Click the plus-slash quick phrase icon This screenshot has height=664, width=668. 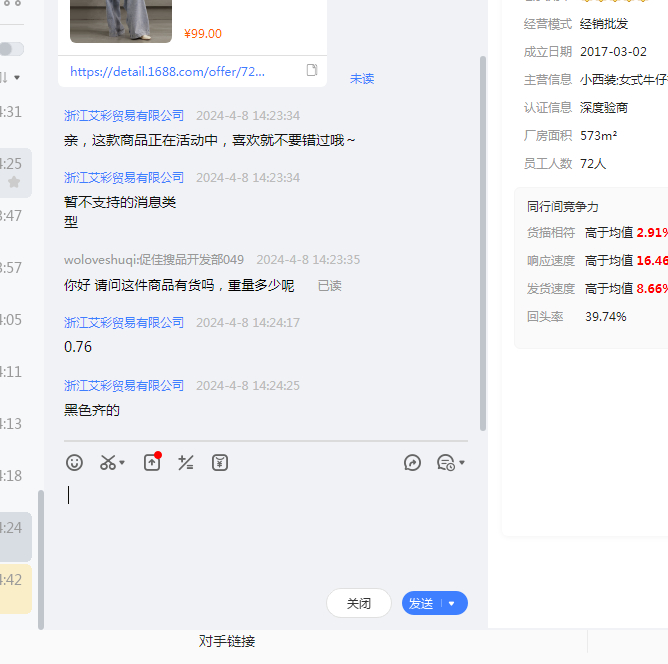point(185,463)
